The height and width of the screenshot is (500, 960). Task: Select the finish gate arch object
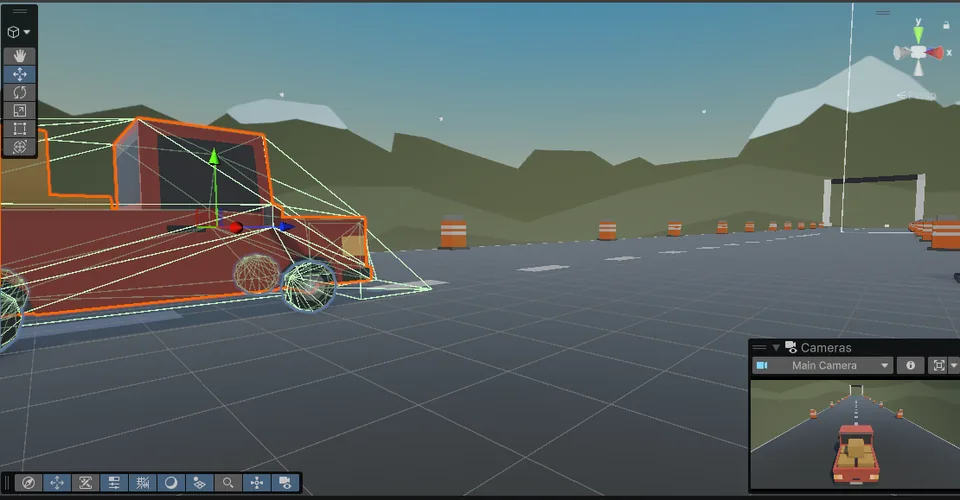point(875,200)
